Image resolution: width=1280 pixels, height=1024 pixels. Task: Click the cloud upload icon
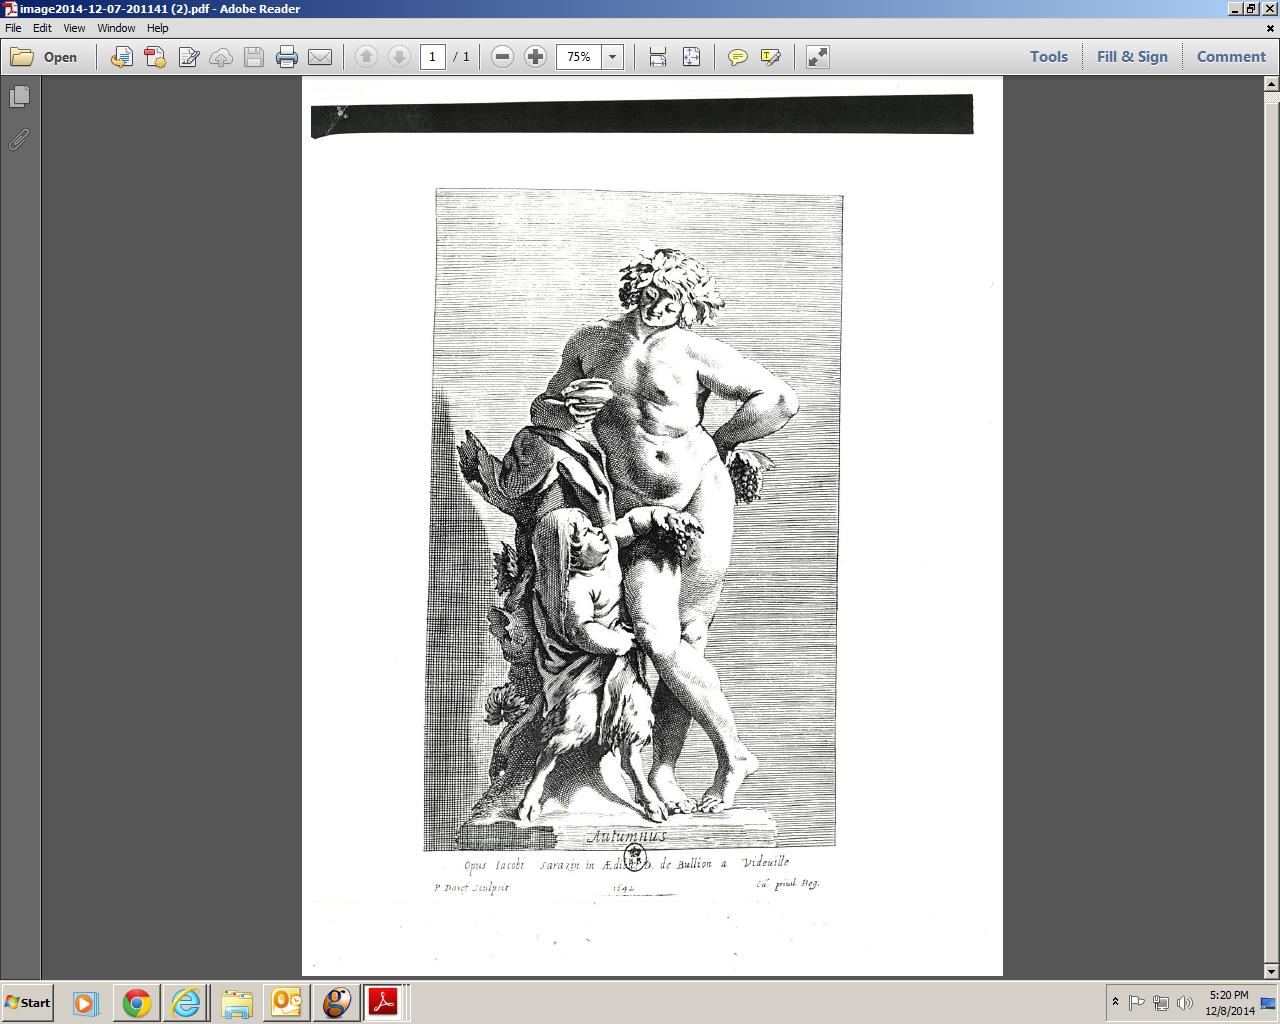click(x=221, y=57)
